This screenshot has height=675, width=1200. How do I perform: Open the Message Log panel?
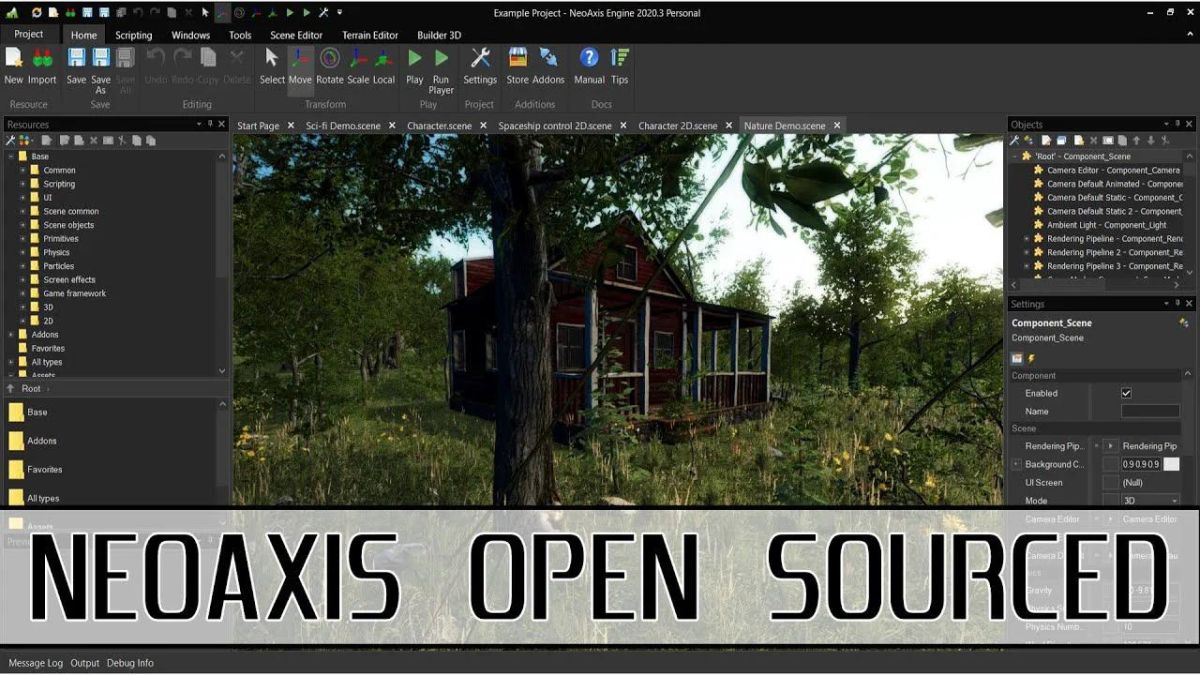coord(35,663)
